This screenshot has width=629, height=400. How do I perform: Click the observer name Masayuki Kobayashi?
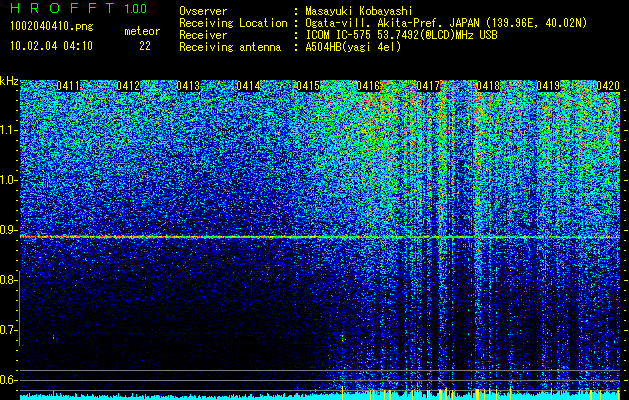[359, 11]
